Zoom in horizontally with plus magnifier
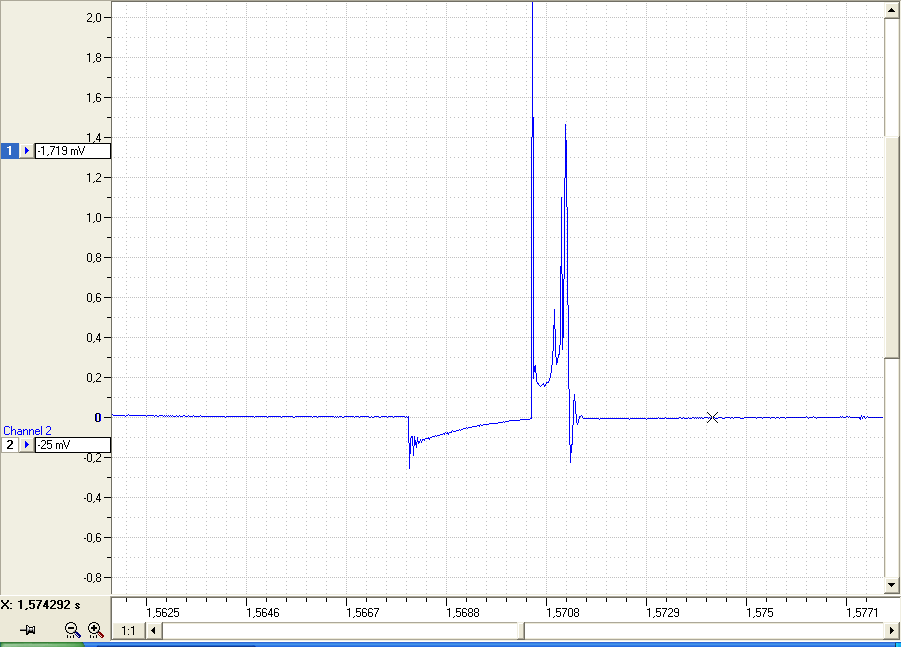 click(x=96, y=630)
